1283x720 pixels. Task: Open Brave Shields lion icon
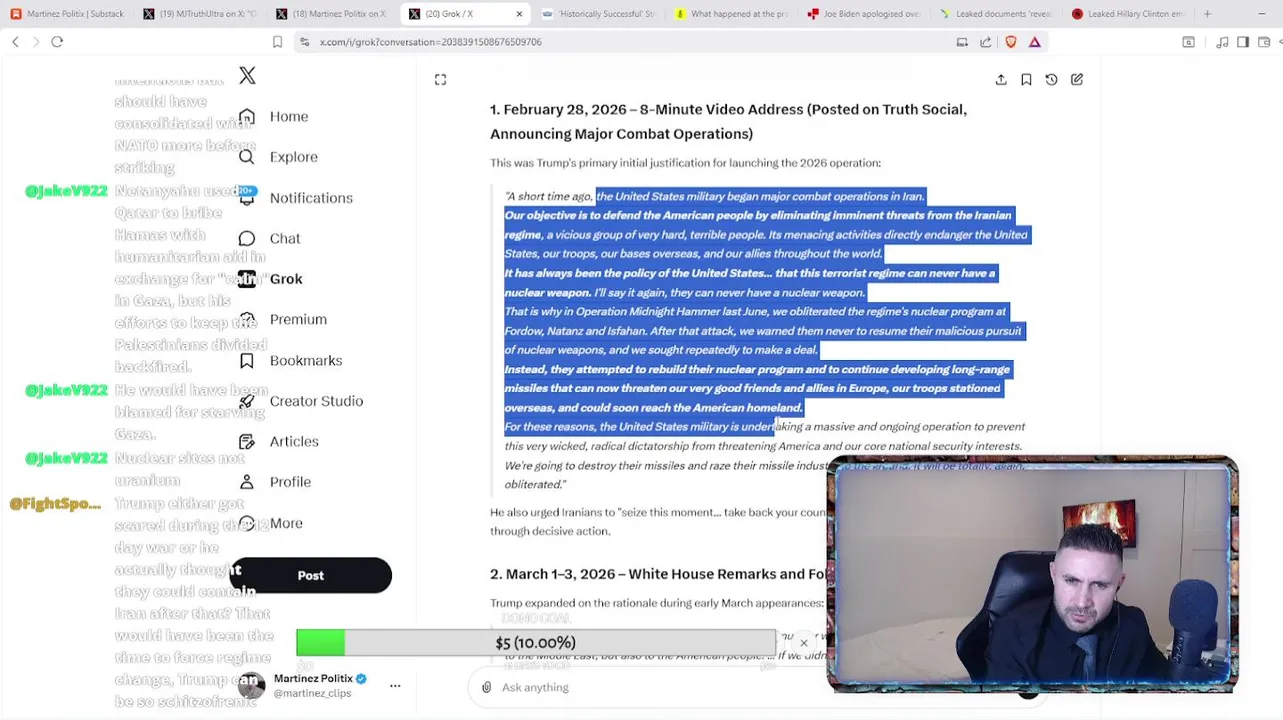point(1010,42)
